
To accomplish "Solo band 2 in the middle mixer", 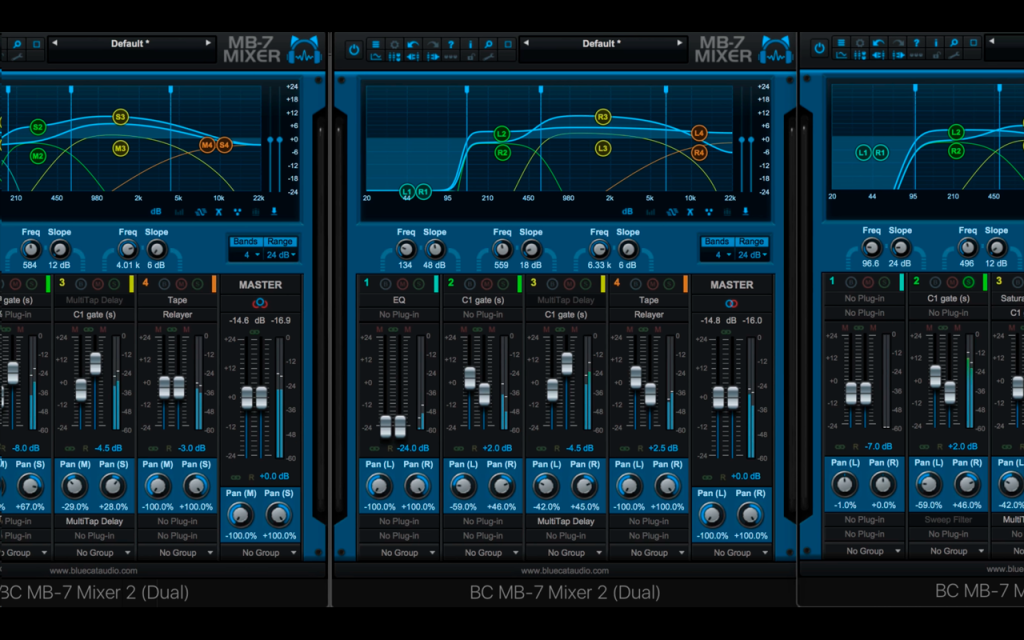I will pos(503,283).
